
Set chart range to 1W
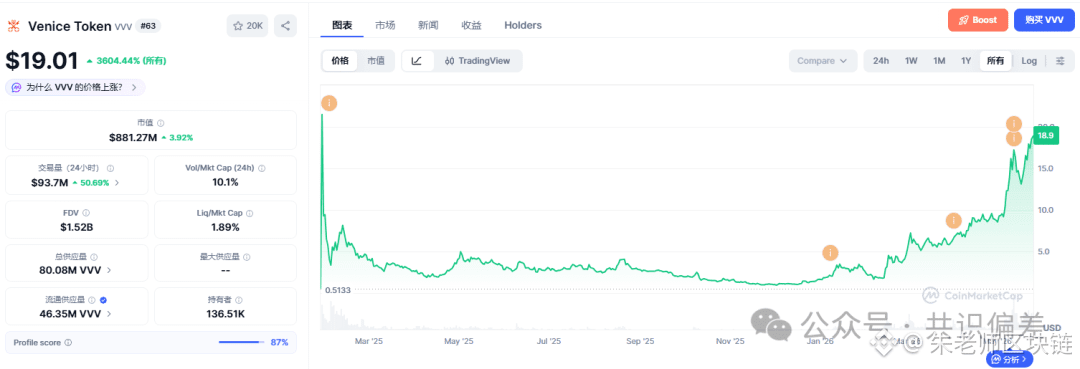tap(911, 61)
